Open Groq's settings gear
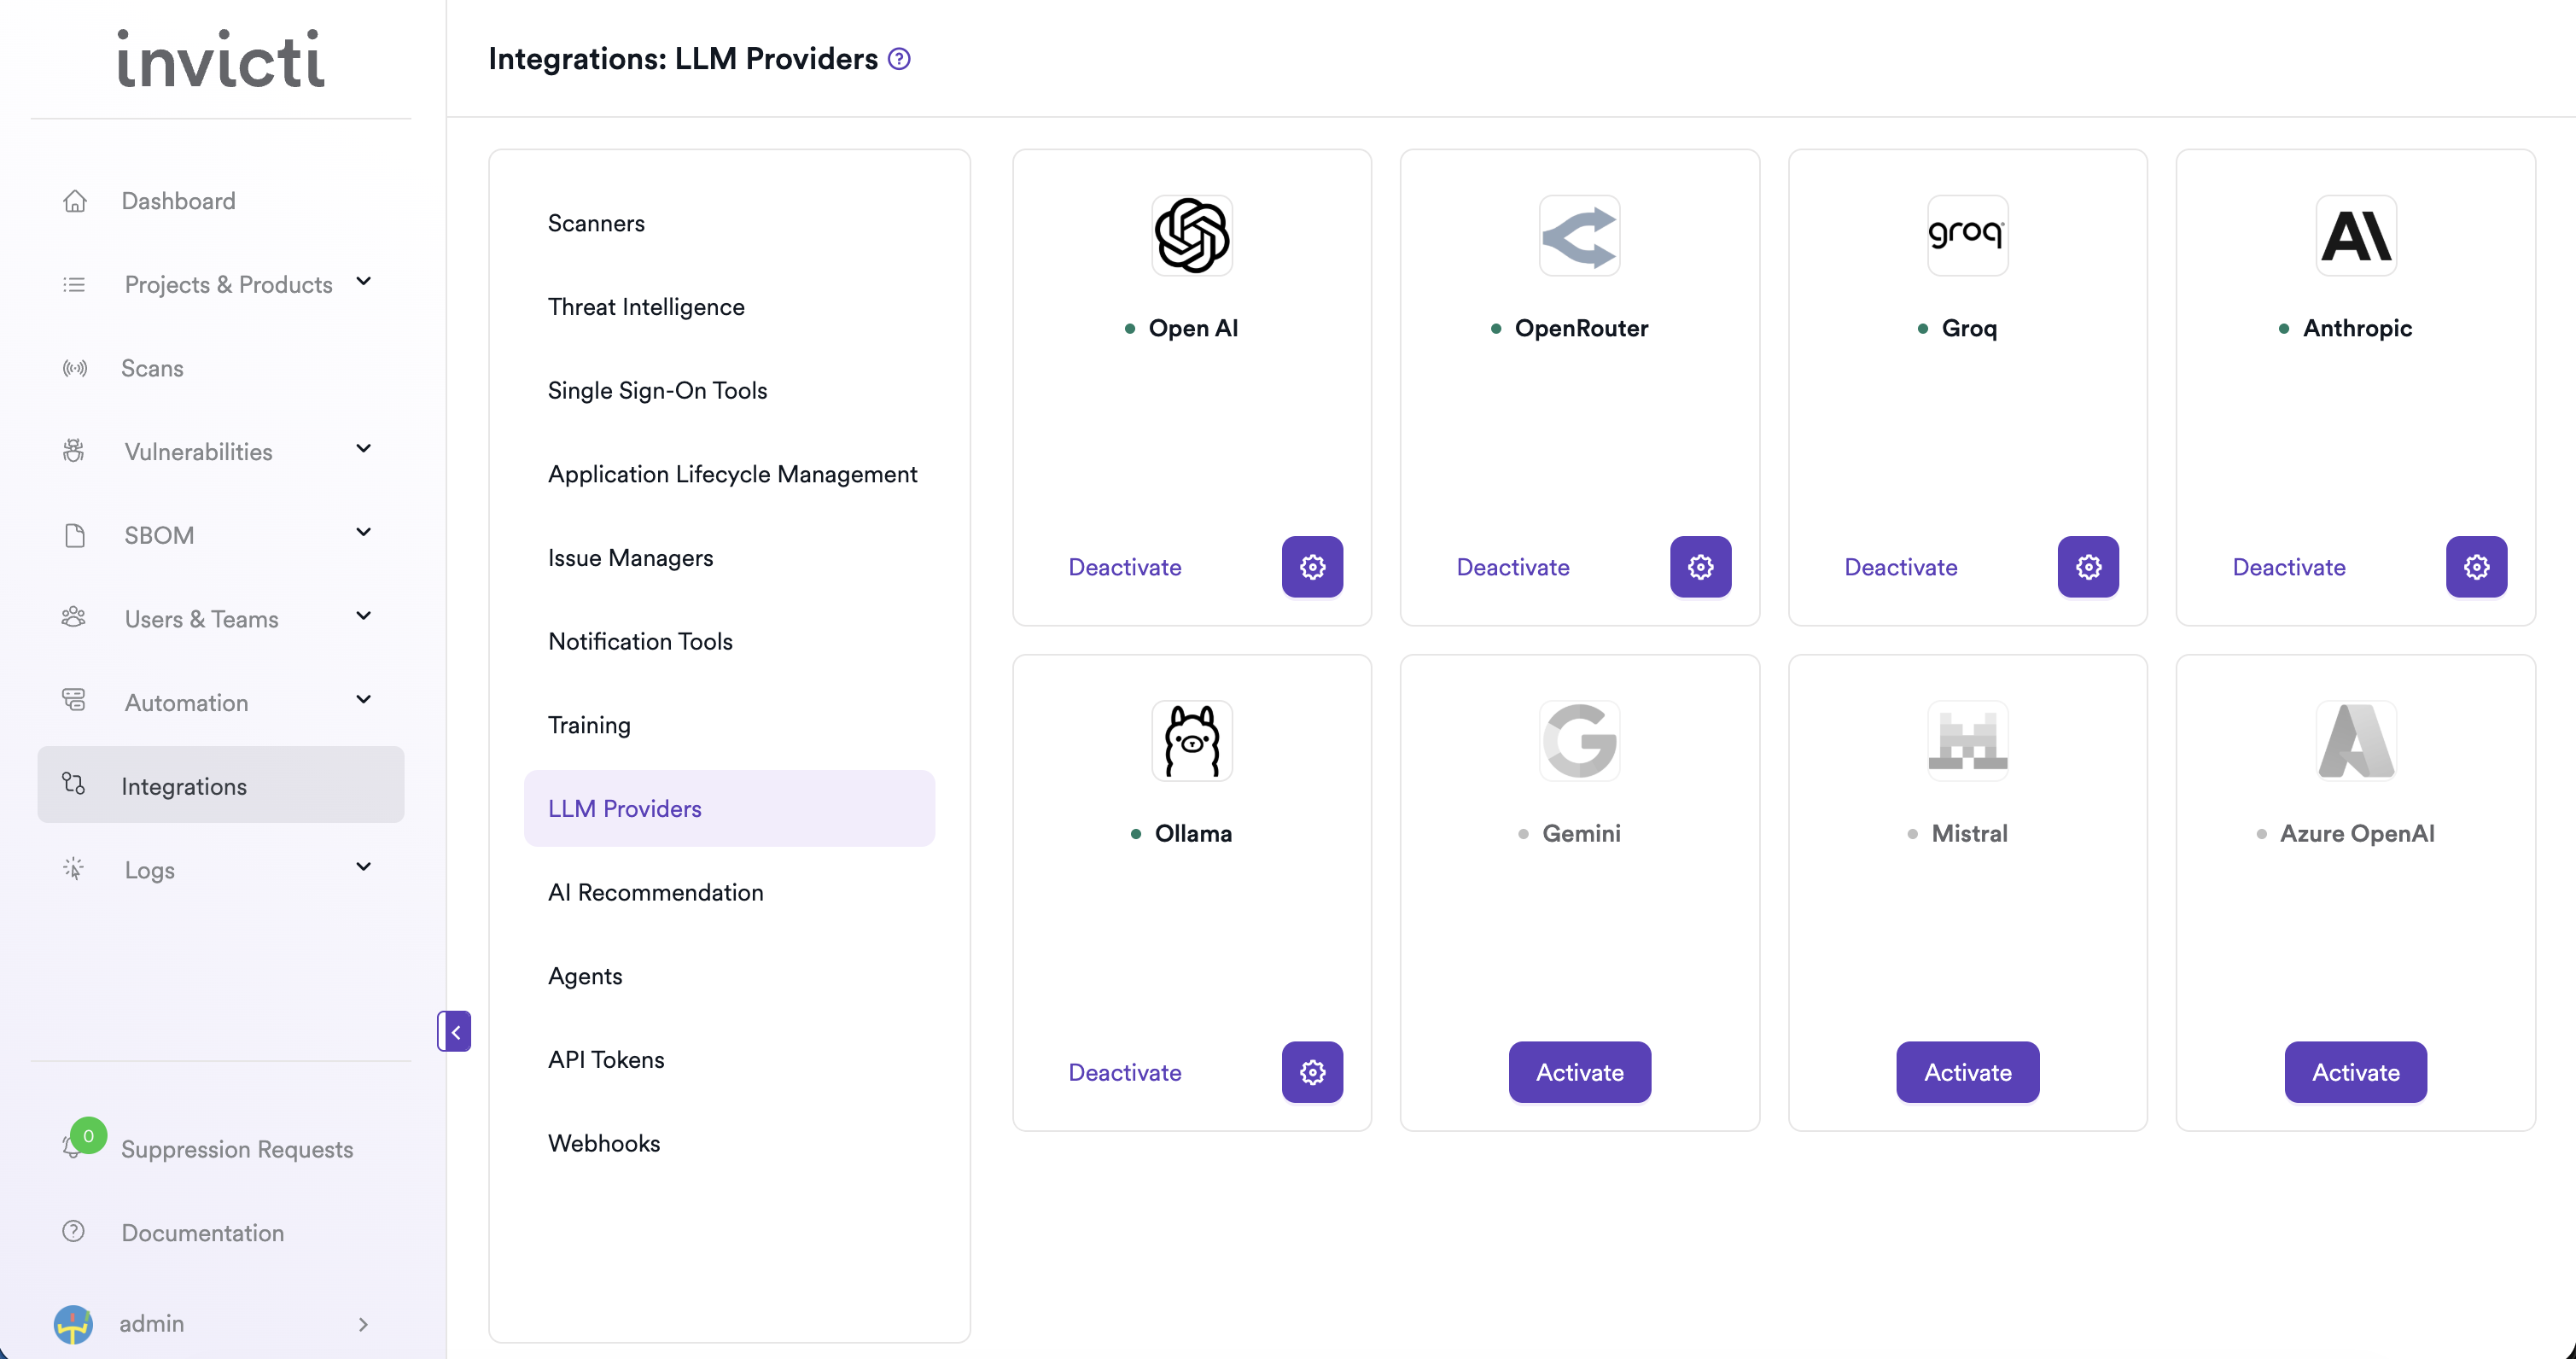The height and width of the screenshot is (1359, 2576). pyautogui.click(x=2088, y=567)
